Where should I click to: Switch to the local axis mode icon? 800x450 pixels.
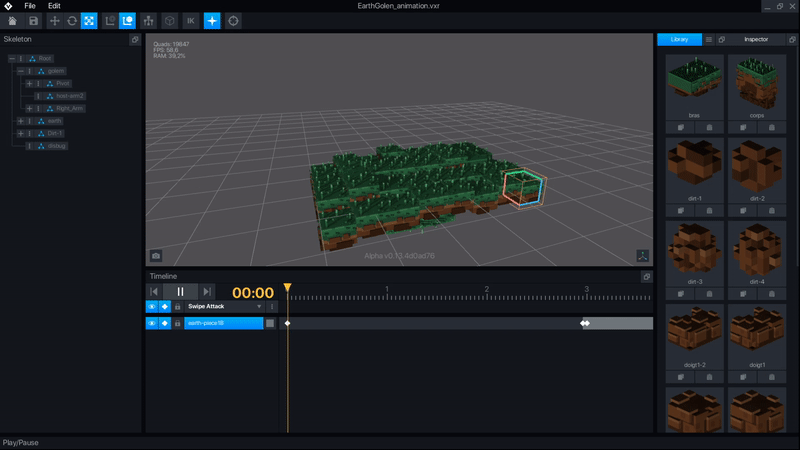click(110, 21)
